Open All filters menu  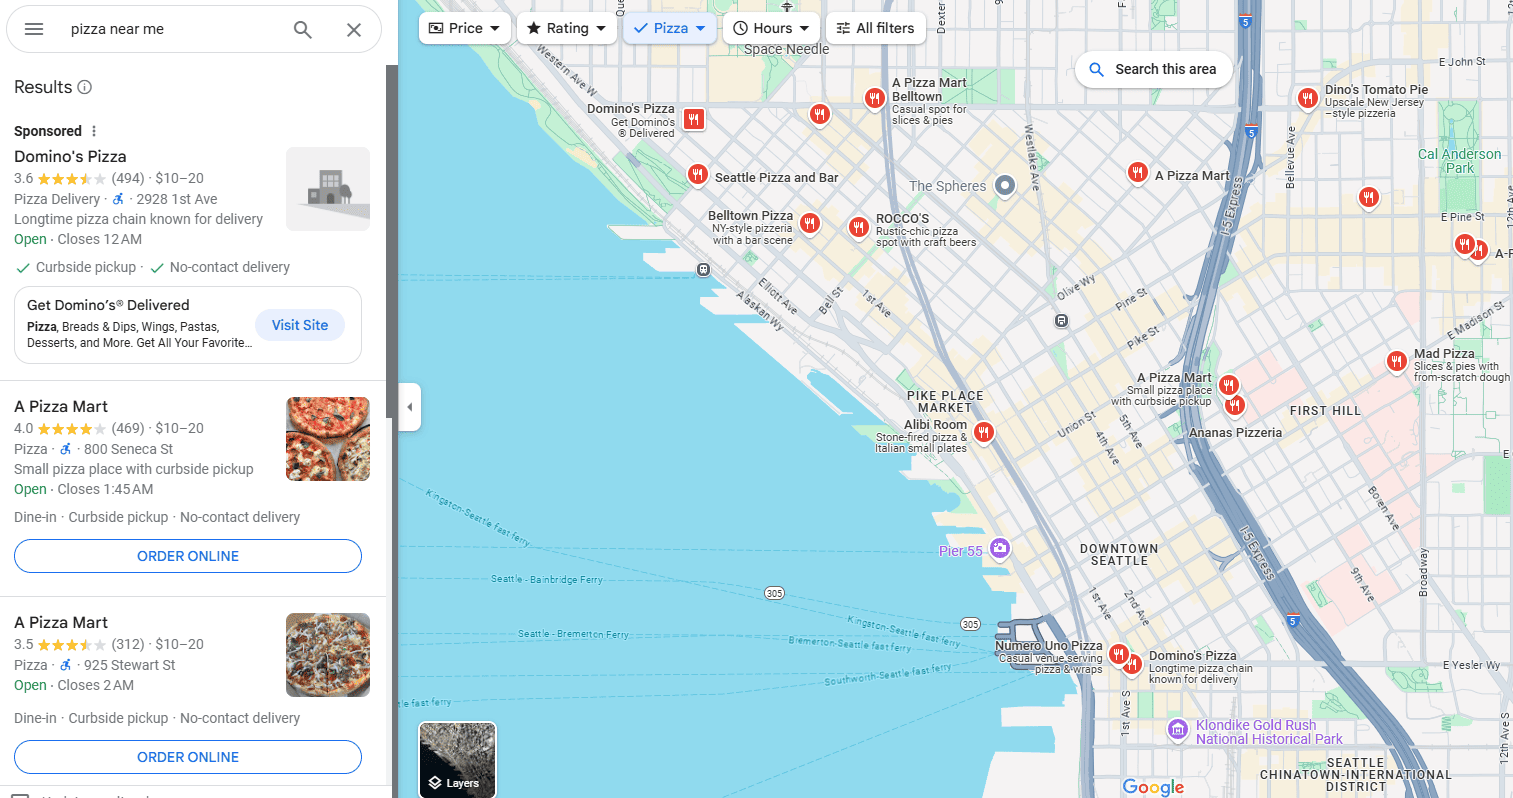(875, 28)
